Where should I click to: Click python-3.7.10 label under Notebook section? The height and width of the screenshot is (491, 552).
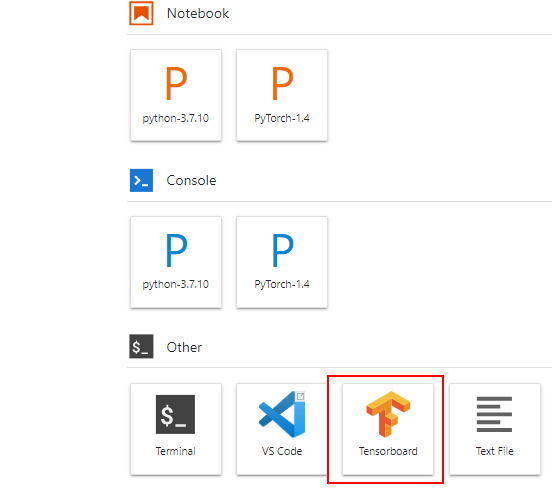point(176,118)
